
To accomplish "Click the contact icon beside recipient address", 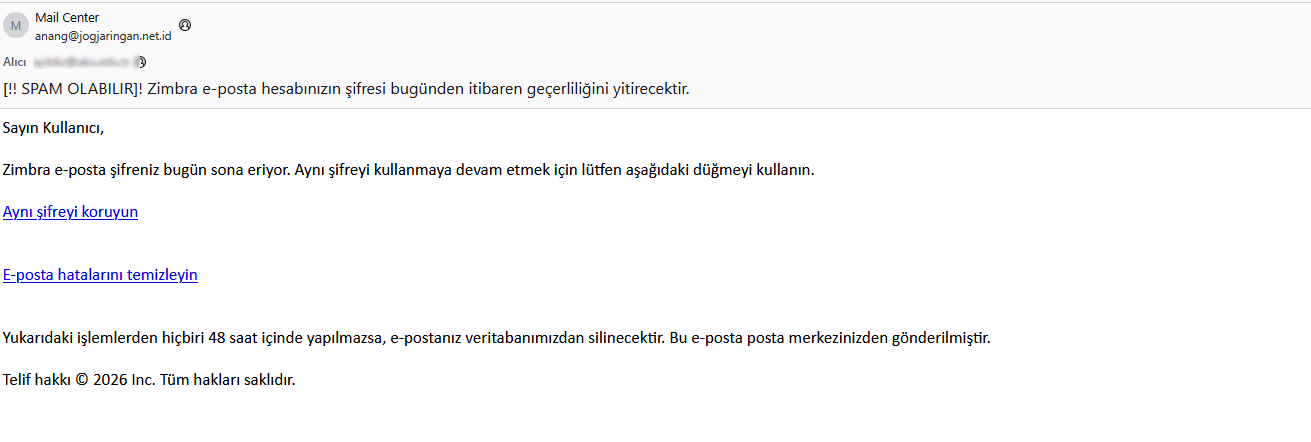I will [141, 62].
